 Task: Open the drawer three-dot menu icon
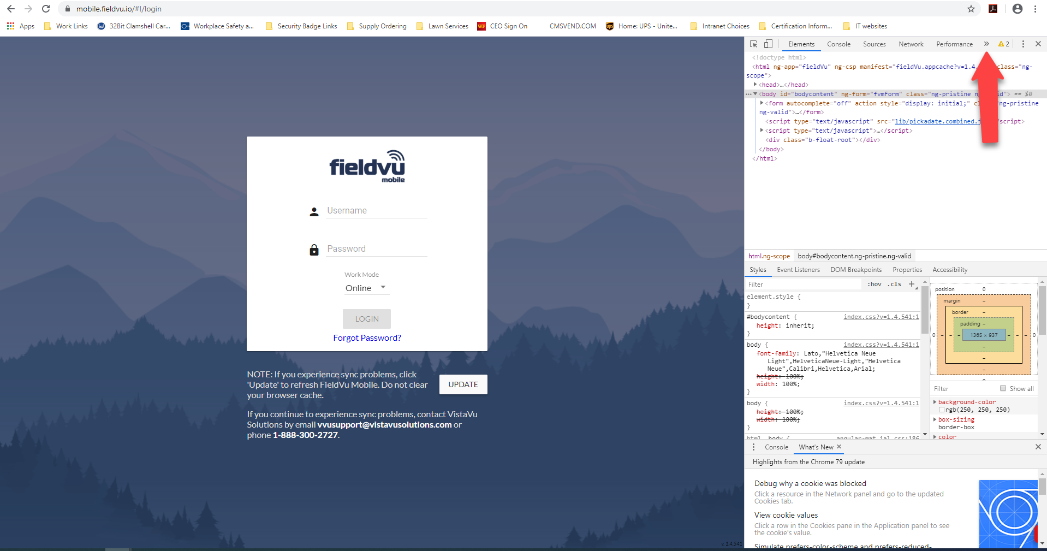pos(754,447)
